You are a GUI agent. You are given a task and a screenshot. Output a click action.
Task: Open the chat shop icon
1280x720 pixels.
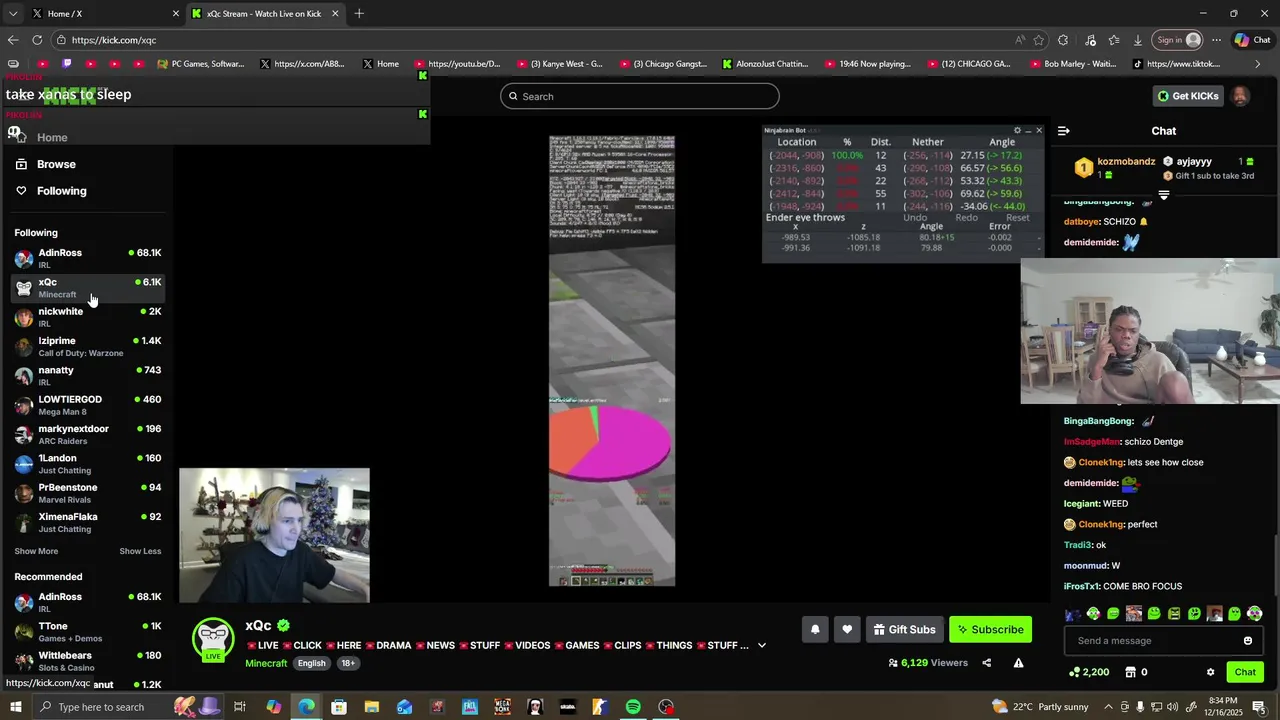pos(1130,672)
